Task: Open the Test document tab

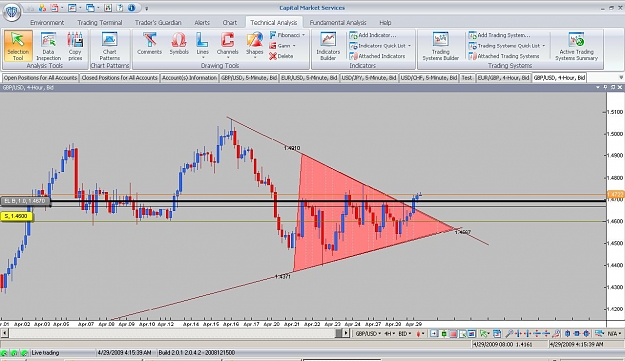Action: (467, 78)
